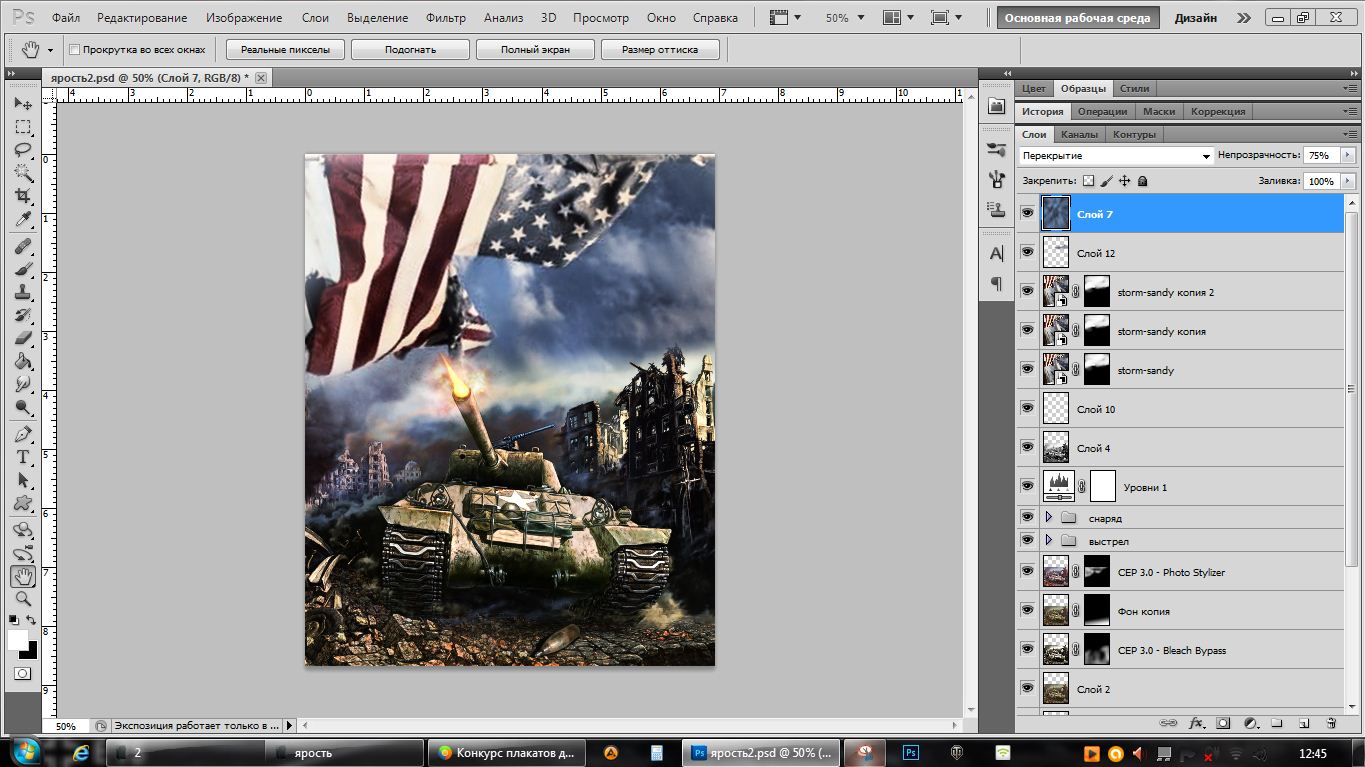Viewport: 1365px width, 767px height.
Task: Open foreground color picker swatch
Action: (18, 639)
